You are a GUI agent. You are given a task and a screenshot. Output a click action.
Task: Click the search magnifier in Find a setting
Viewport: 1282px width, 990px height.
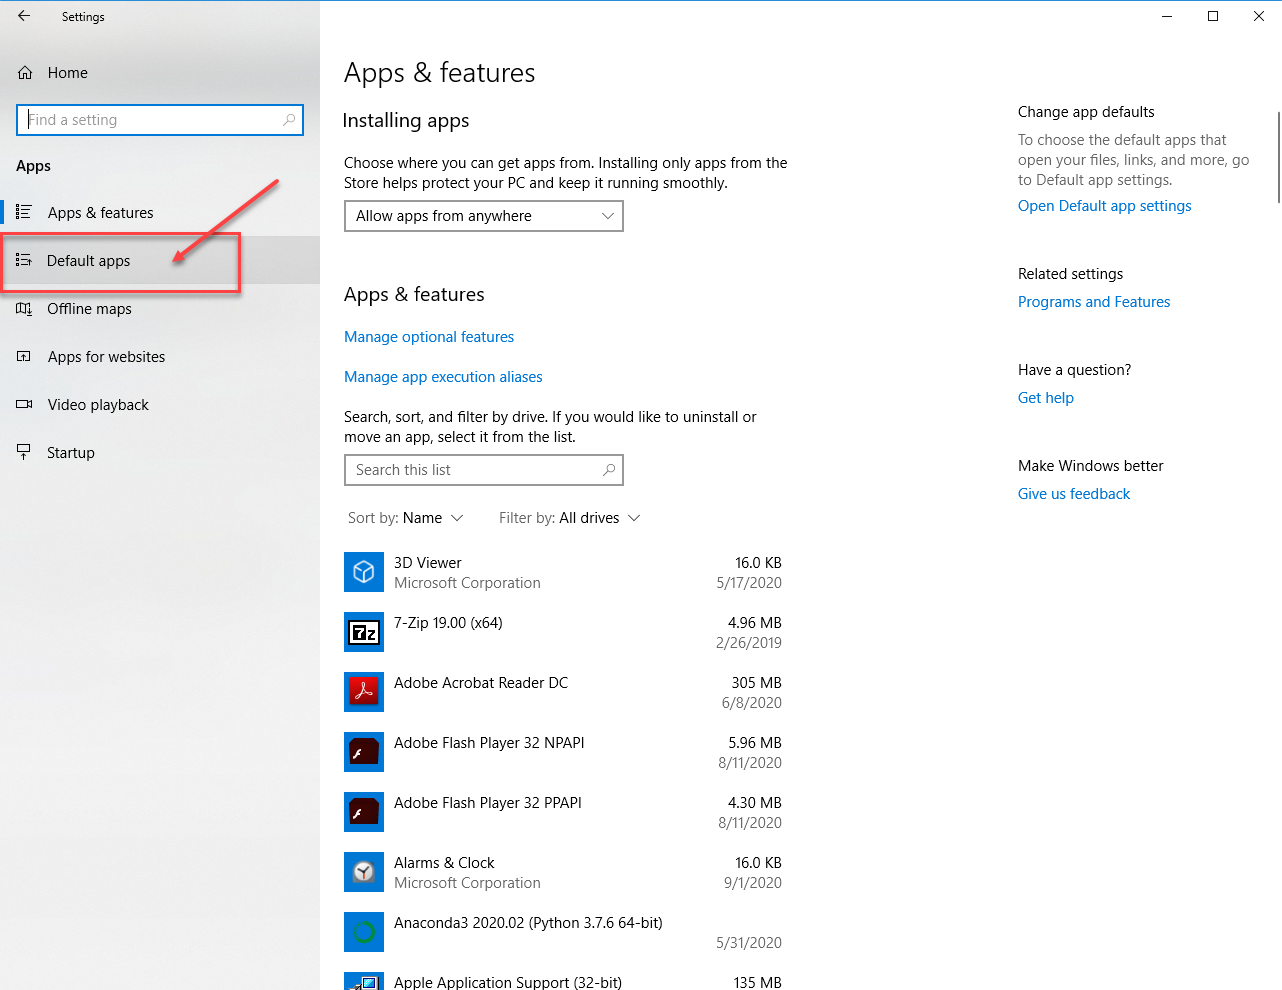tap(289, 120)
